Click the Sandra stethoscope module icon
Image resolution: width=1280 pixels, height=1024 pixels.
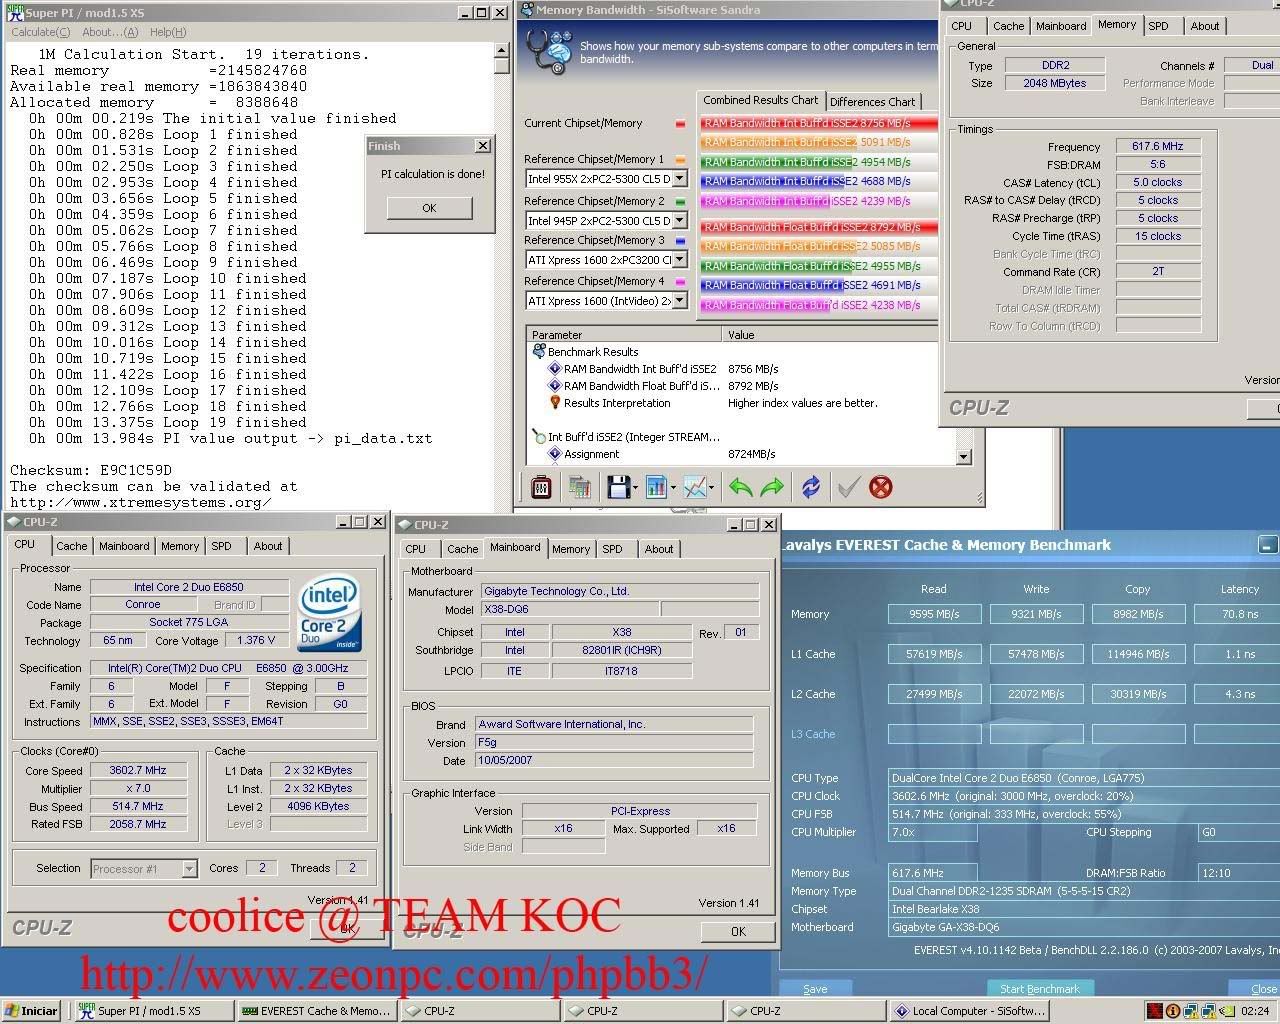548,52
